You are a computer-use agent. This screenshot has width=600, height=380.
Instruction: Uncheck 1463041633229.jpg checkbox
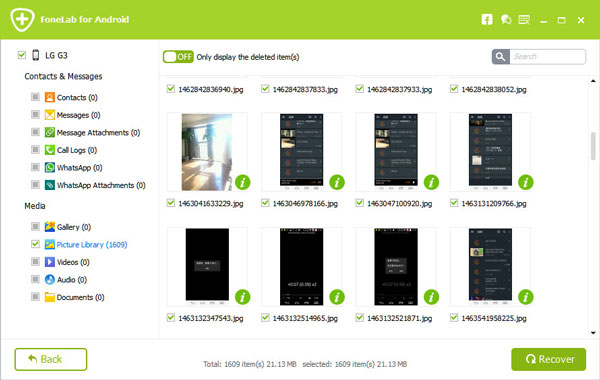tap(171, 203)
